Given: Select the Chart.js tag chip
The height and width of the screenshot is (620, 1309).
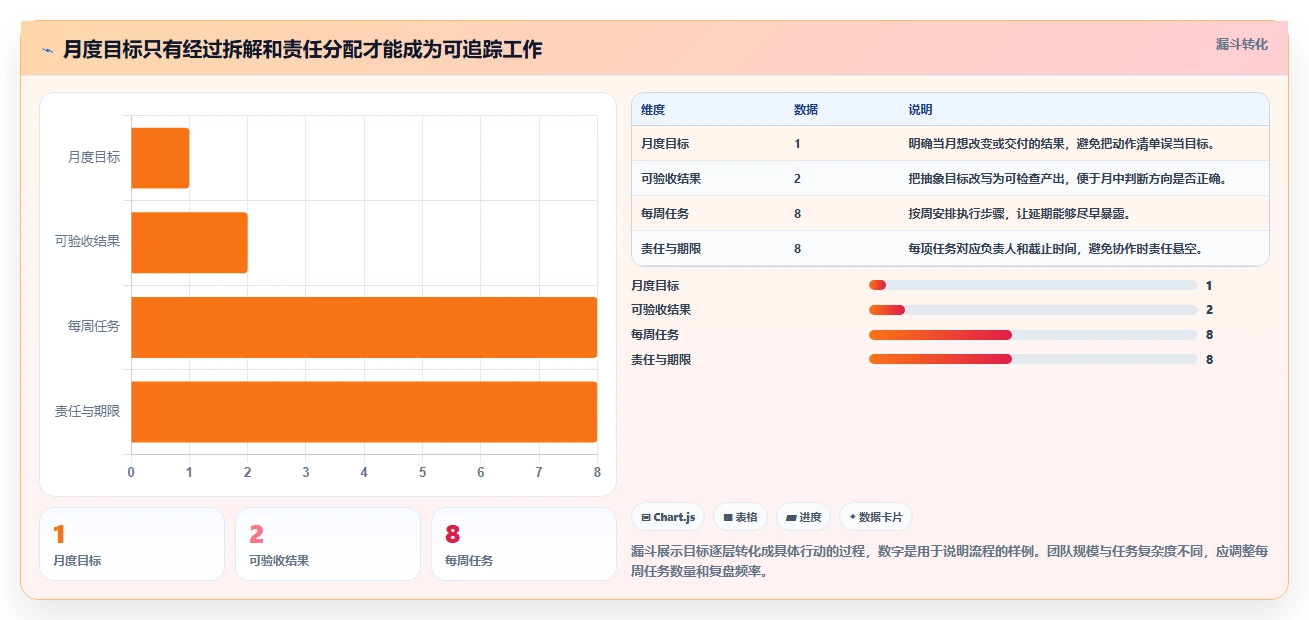Looking at the screenshot, I should point(667,517).
